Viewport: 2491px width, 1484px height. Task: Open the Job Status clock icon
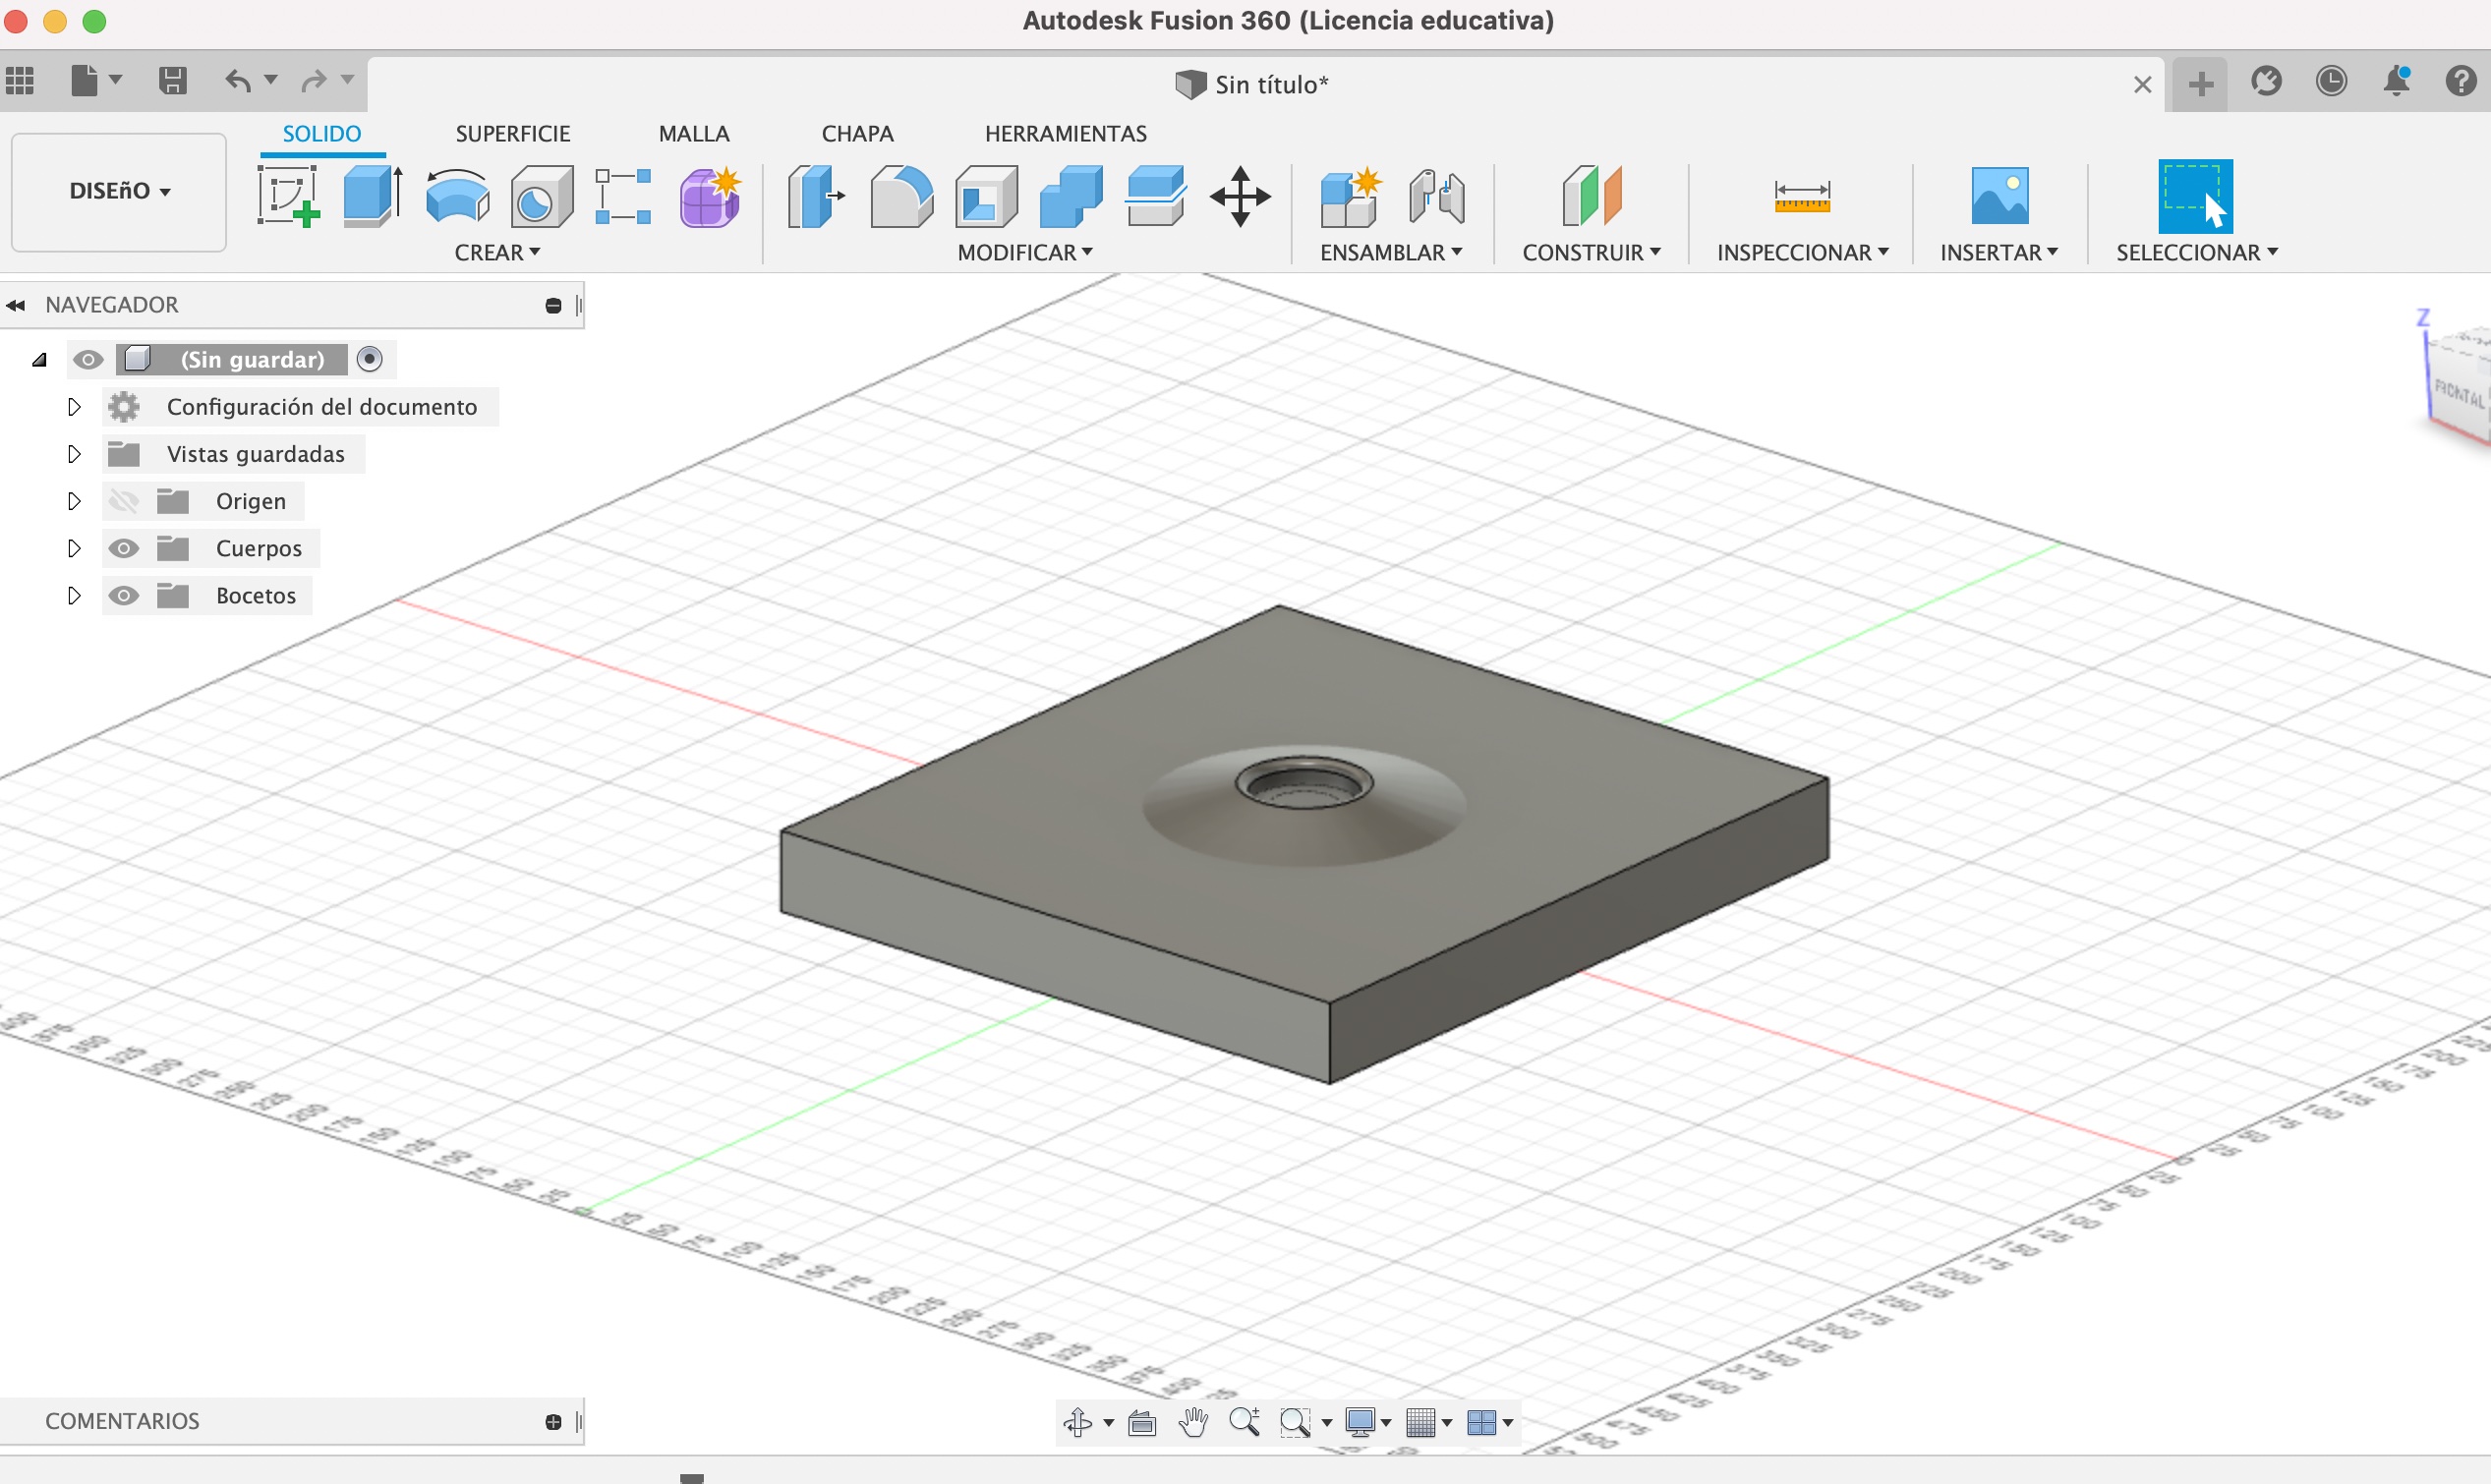click(x=2331, y=81)
